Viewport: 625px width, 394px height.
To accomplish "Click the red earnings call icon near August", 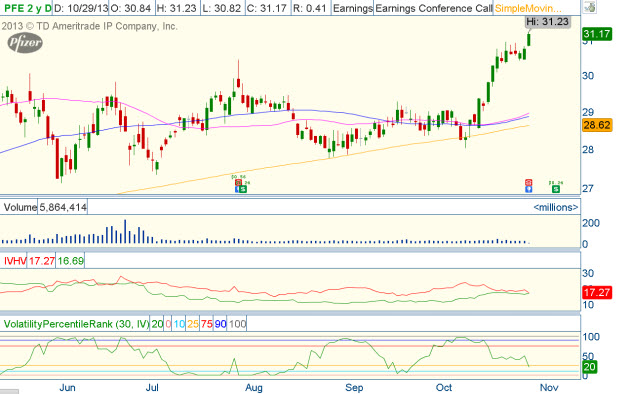I will [x=238, y=183].
